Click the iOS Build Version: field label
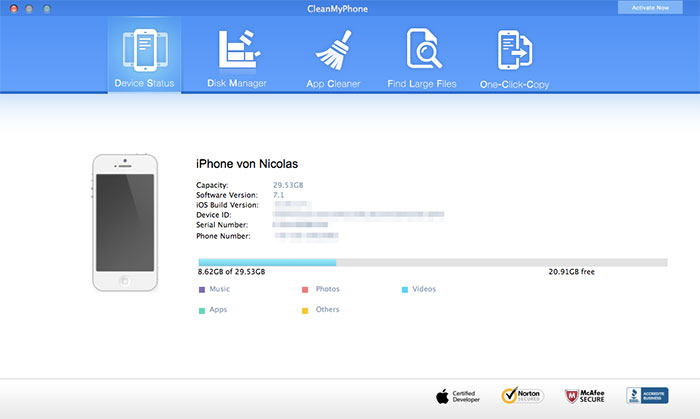700x419 pixels. pyautogui.click(x=227, y=205)
